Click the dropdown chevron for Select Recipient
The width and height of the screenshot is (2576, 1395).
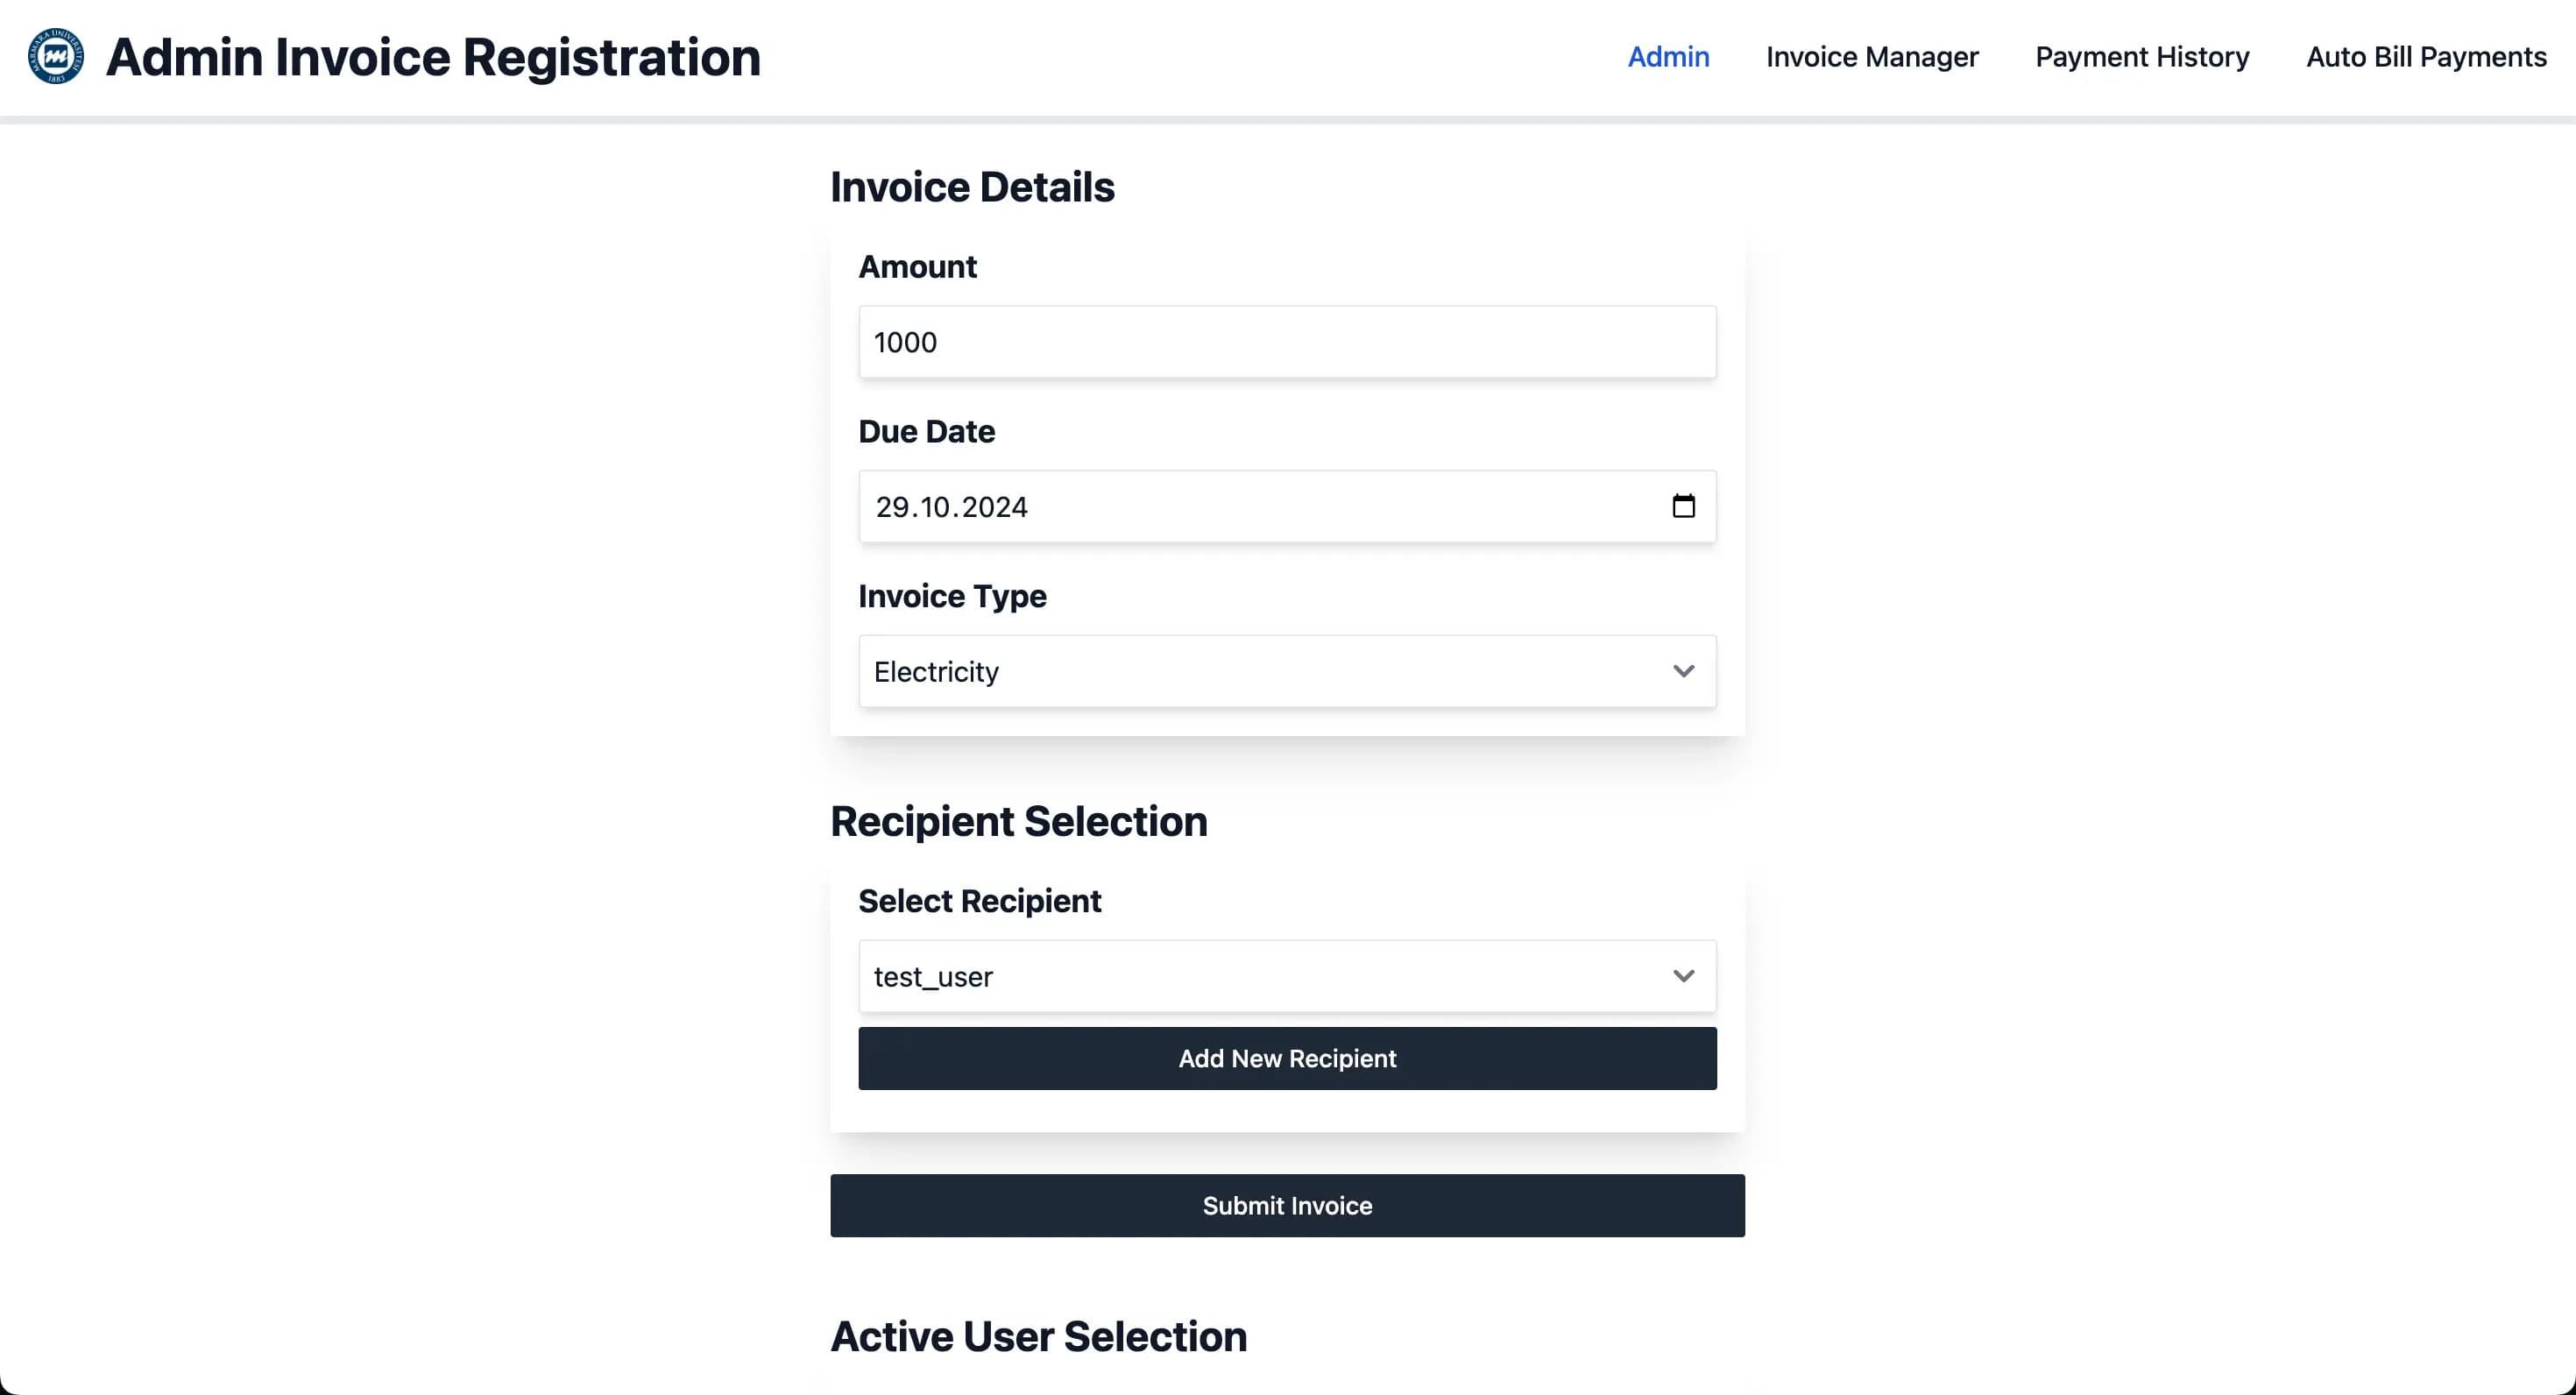[x=1685, y=976]
